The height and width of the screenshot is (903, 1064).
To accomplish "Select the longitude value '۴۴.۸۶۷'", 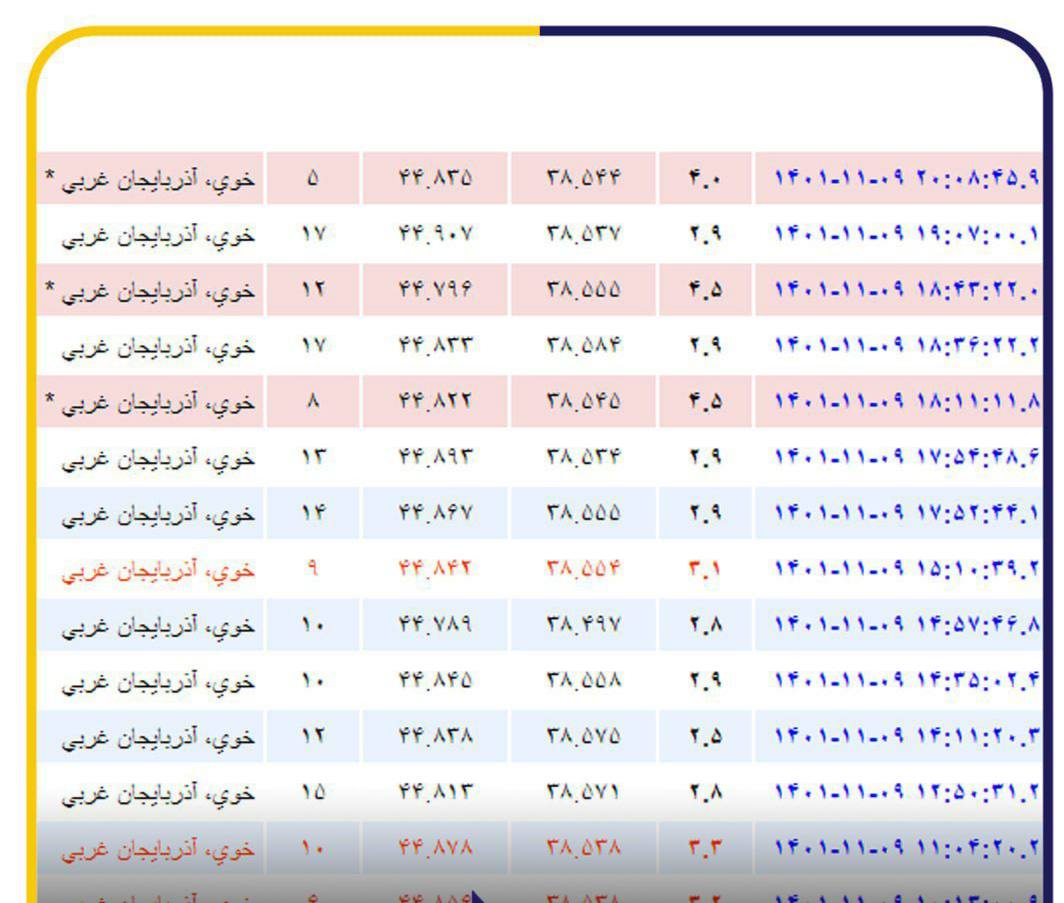I will pyautogui.click(x=435, y=513).
